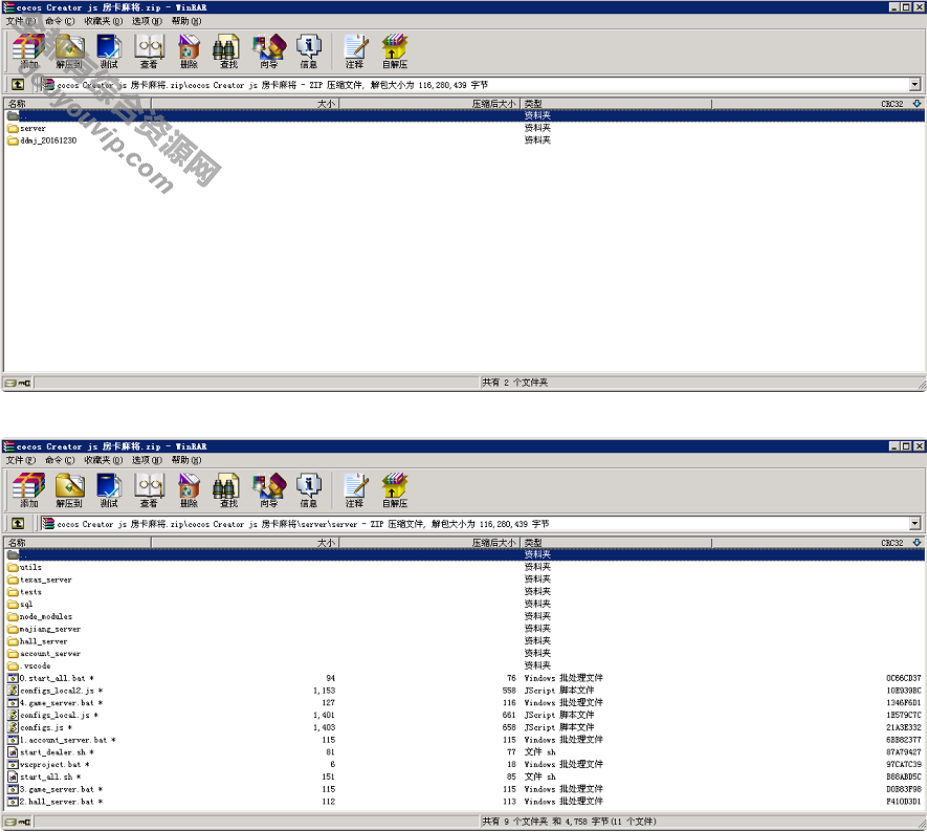Select the majiang_server folder
The image size is (927, 833).
[44, 630]
